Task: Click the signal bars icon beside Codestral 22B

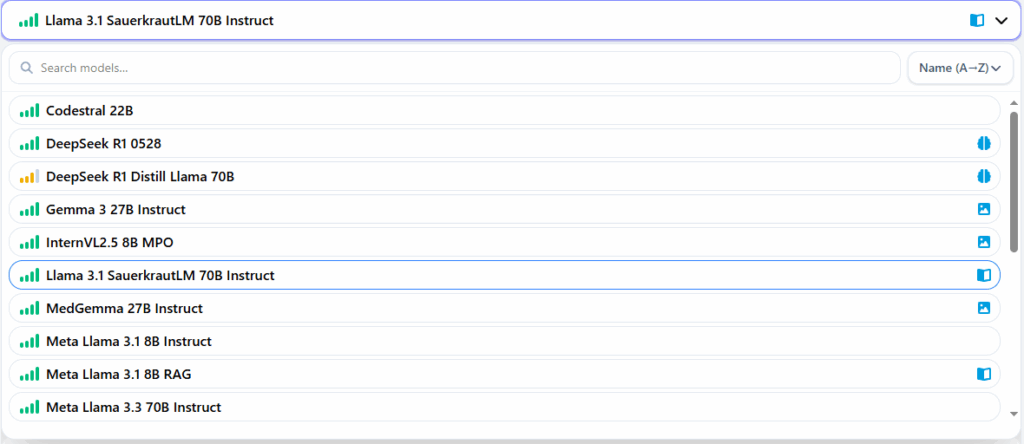Action: coord(29,110)
